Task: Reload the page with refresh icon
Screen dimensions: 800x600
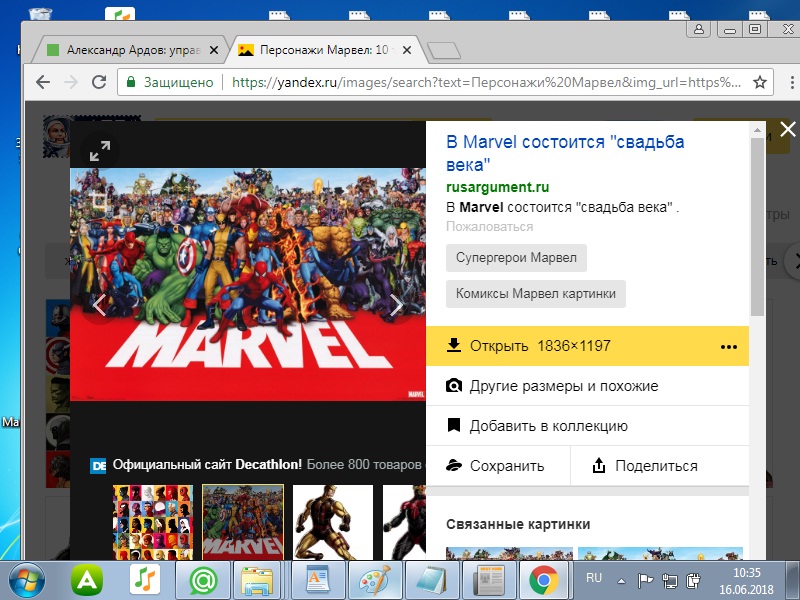Action: [x=99, y=82]
